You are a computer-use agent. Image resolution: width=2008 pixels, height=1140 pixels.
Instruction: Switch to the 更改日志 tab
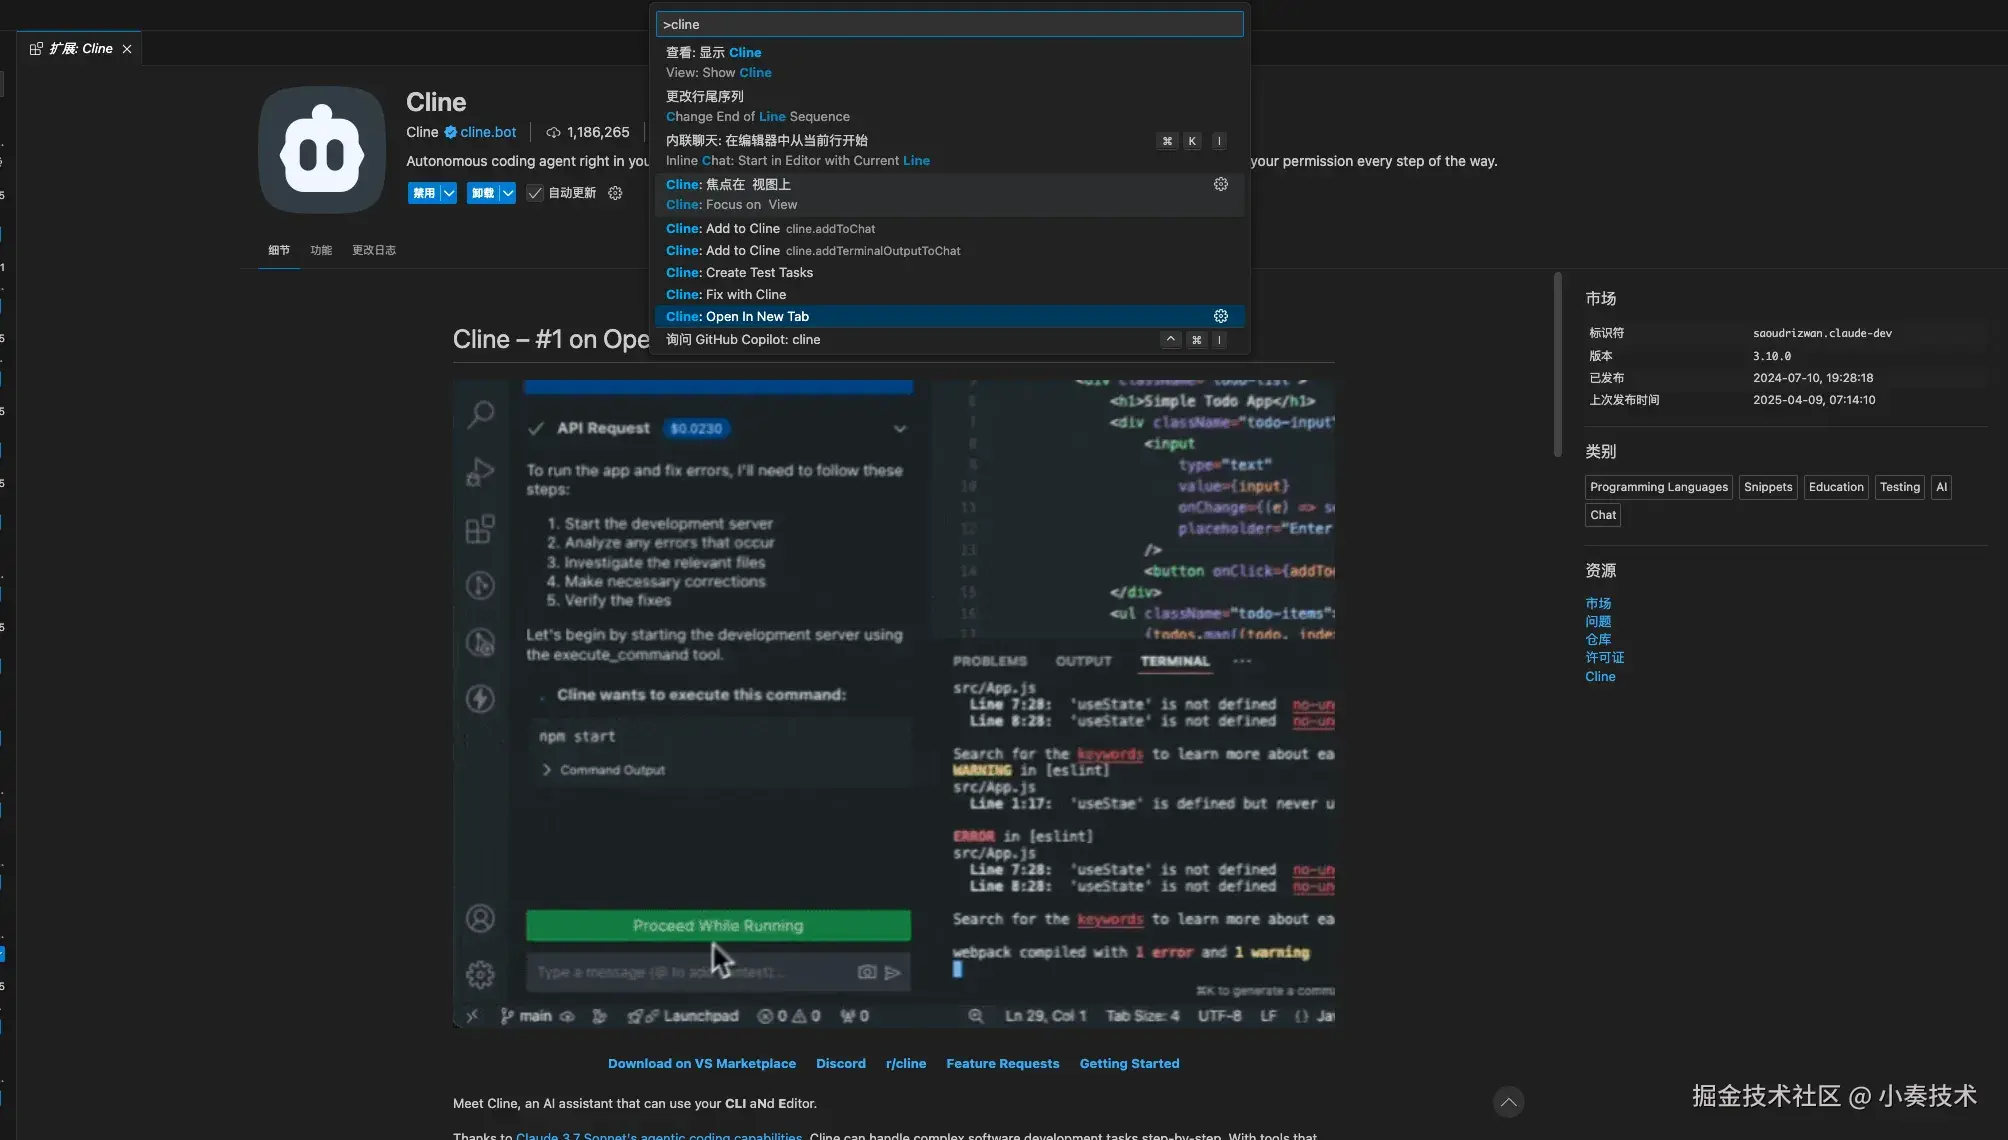pos(374,250)
